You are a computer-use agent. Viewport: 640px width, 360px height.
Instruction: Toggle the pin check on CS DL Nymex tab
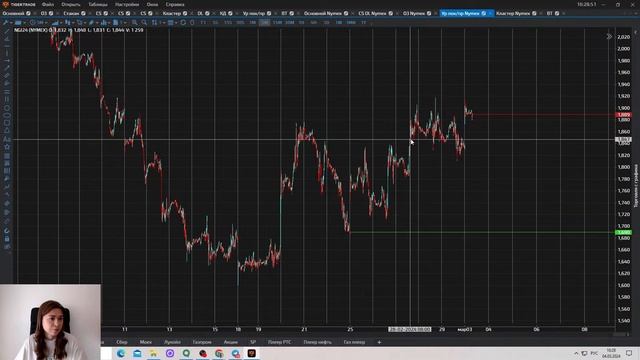point(391,13)
